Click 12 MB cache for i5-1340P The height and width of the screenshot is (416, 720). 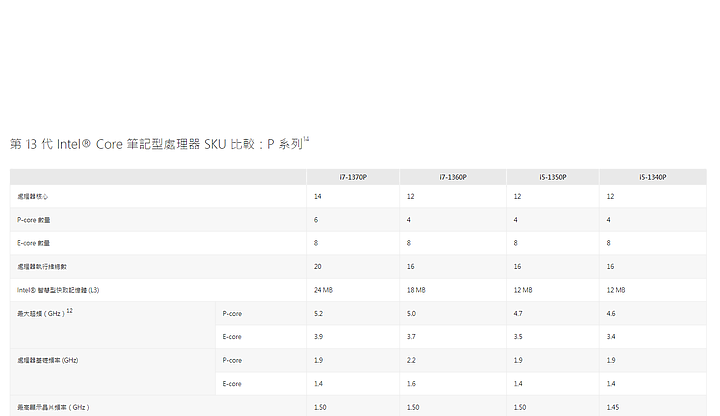point(616,290)
